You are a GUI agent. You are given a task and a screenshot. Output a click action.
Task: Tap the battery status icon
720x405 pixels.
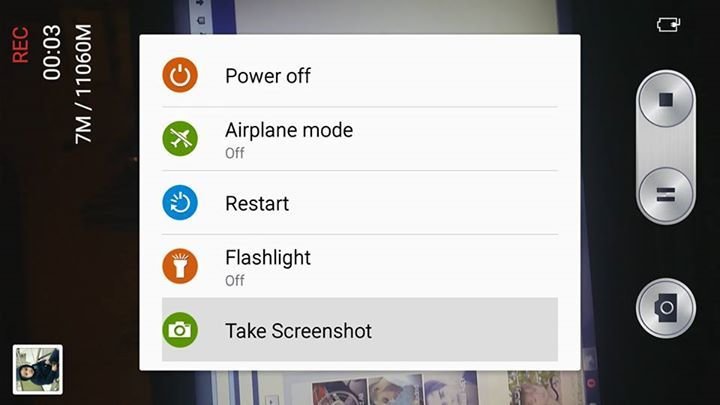coord(668,24)
